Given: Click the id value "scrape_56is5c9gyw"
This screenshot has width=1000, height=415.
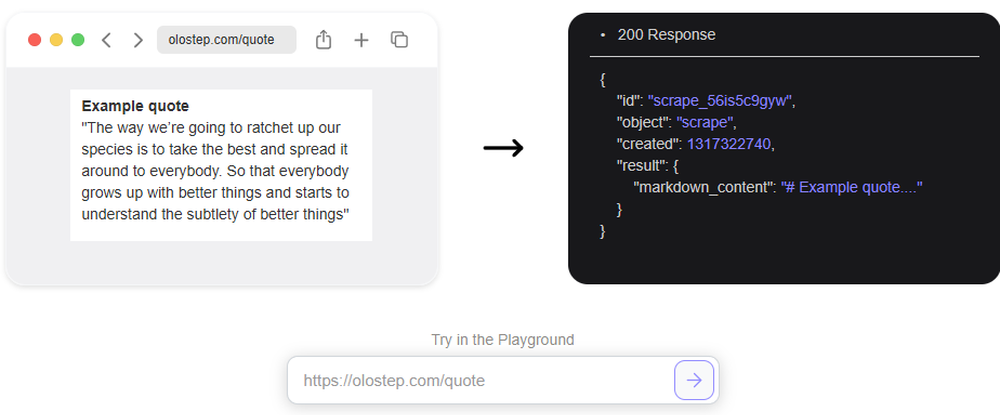Looking at the screenshot, I should (x=720, y=101).
